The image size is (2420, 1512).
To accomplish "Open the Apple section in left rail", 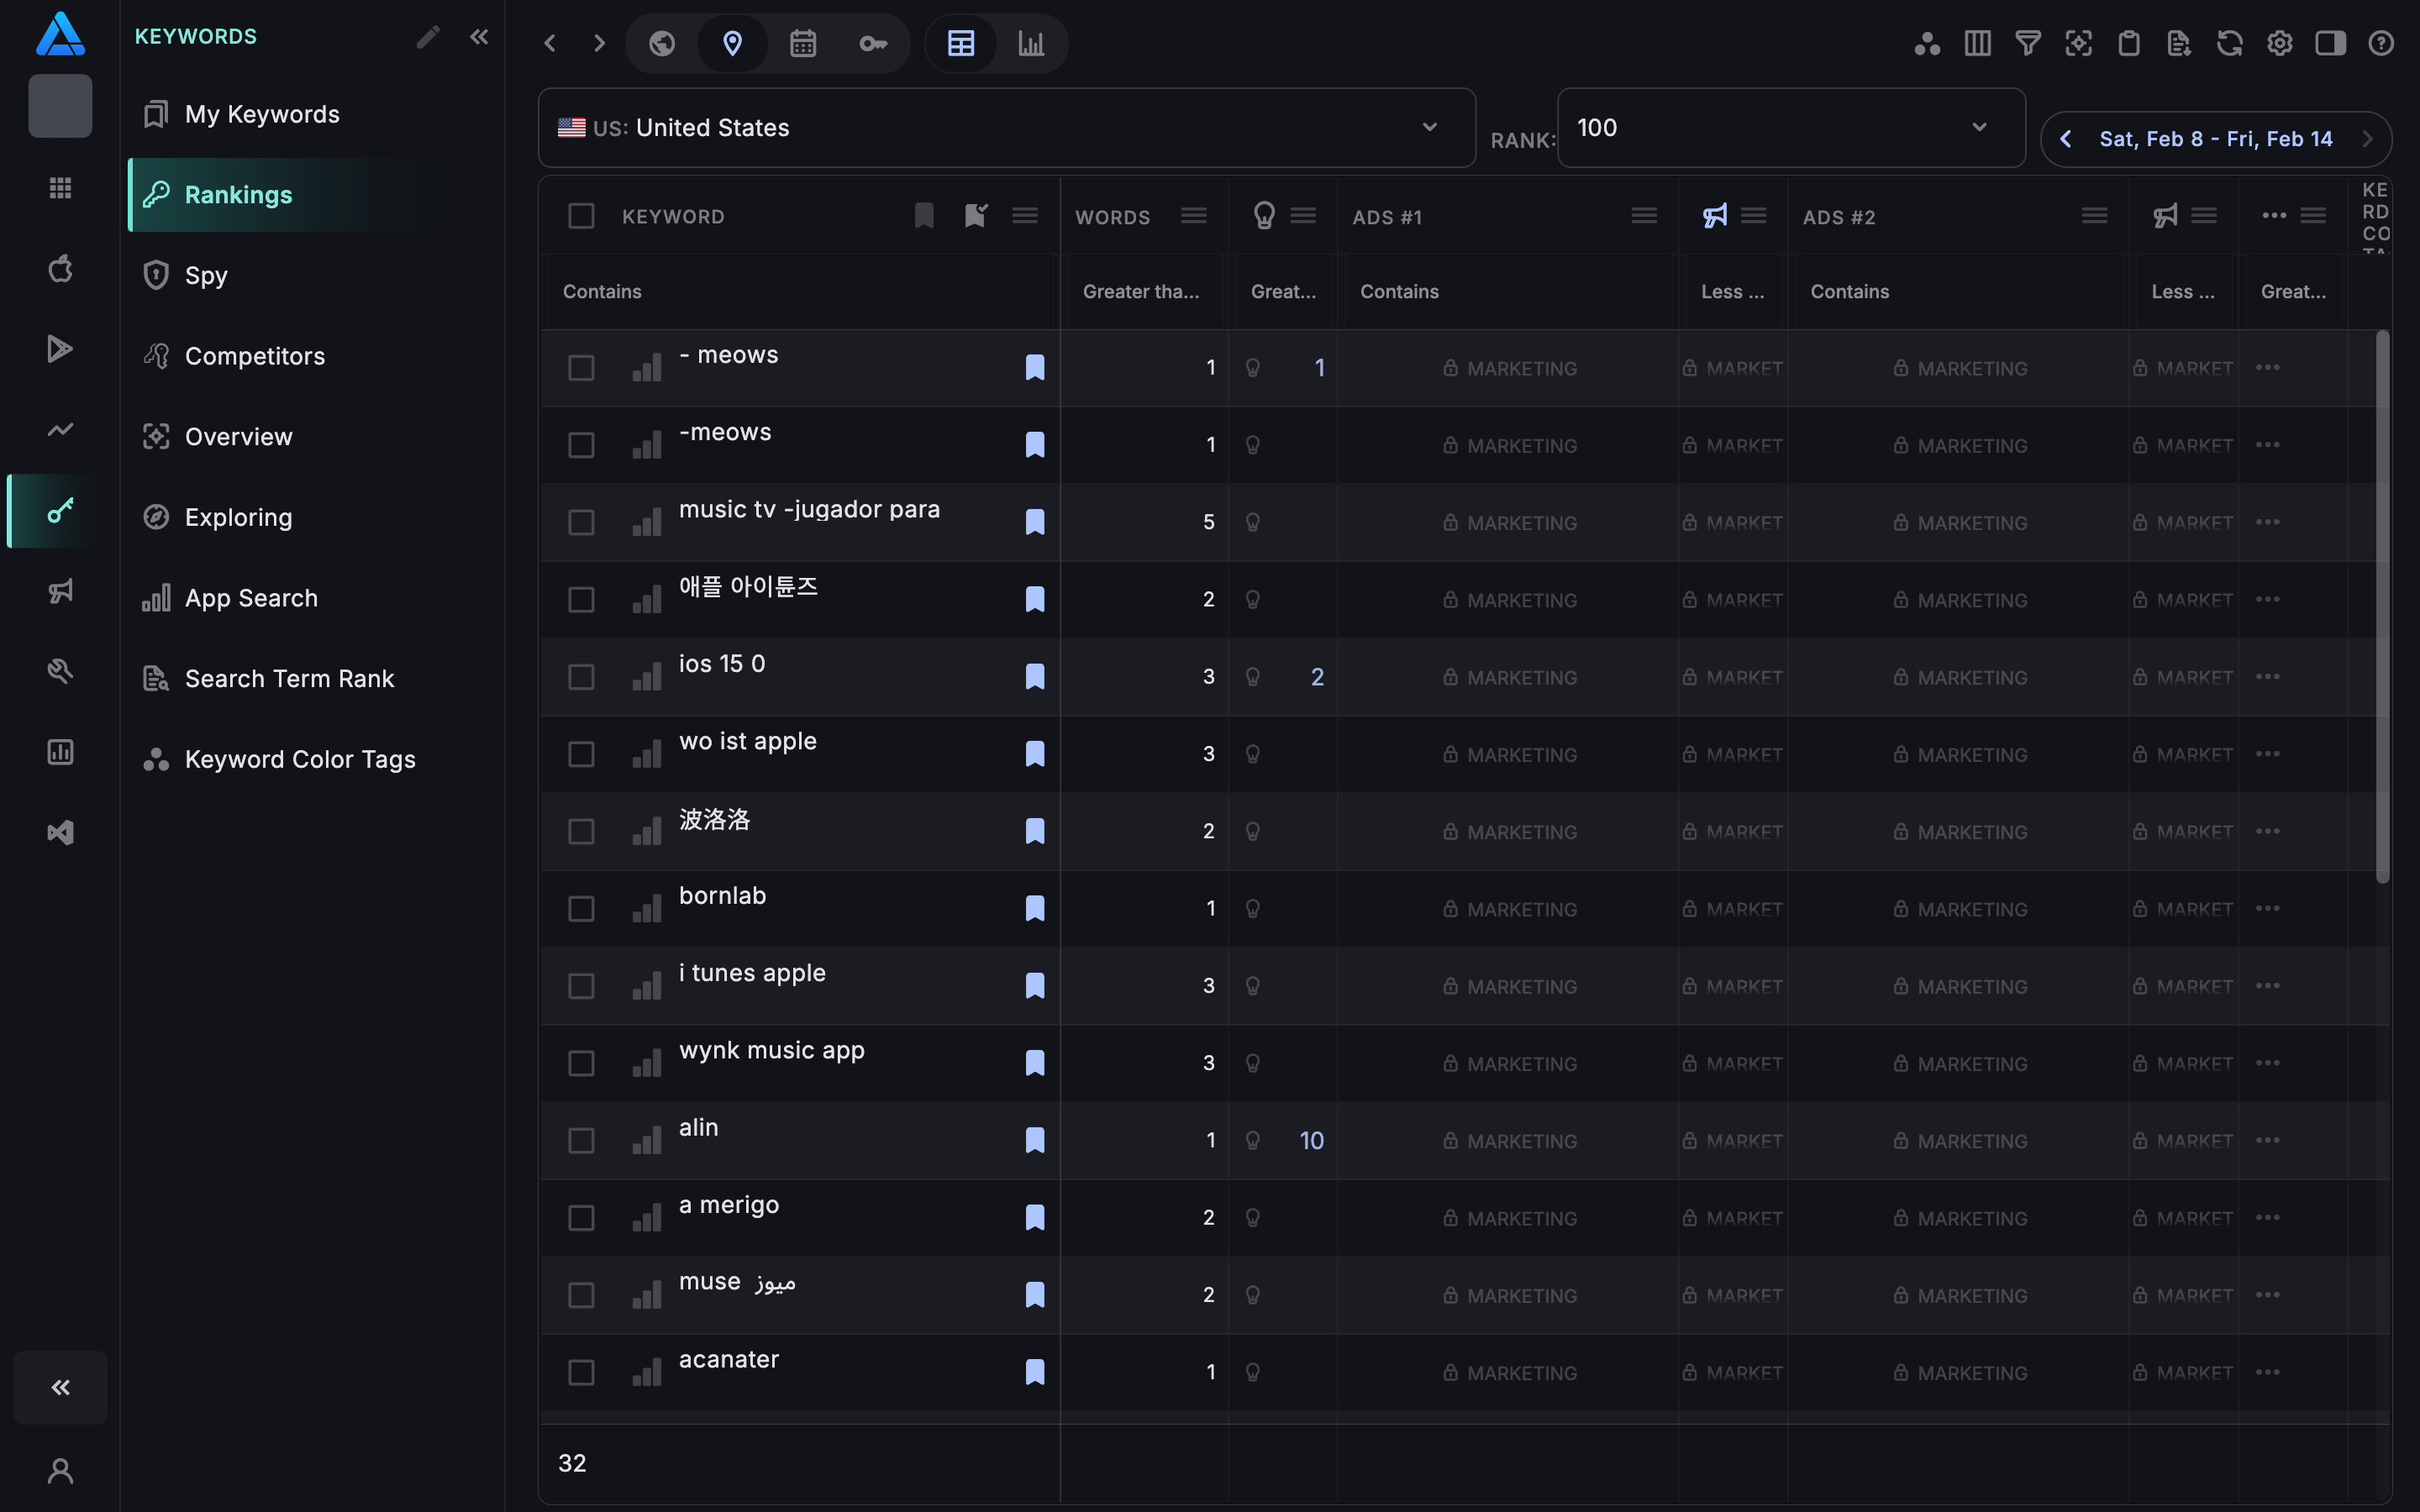I will point(60,268).
